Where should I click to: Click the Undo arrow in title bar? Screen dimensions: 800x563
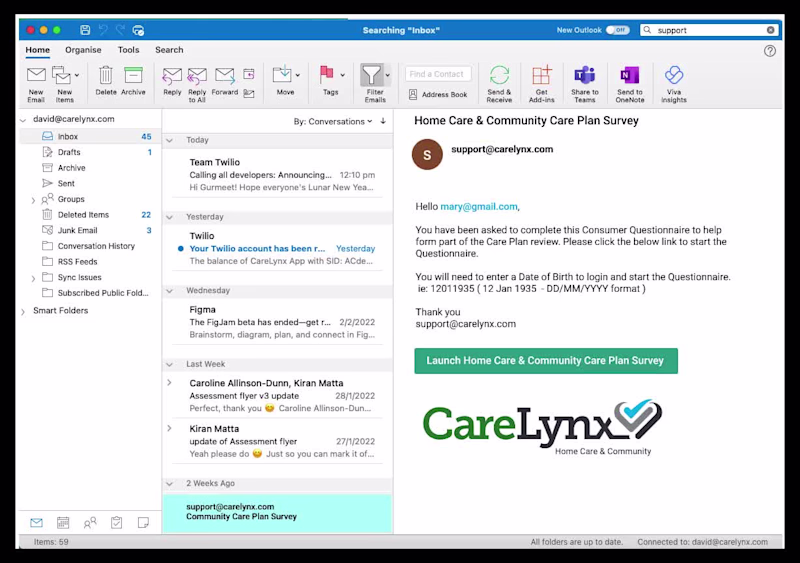pyautogui.click(x=103, y=30)
